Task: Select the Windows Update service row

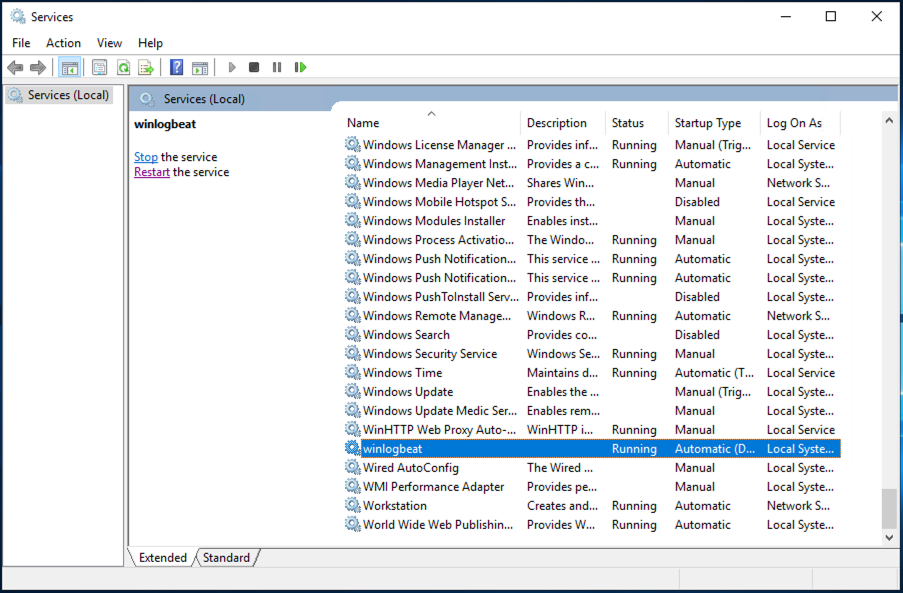Action: coord(408,392)
